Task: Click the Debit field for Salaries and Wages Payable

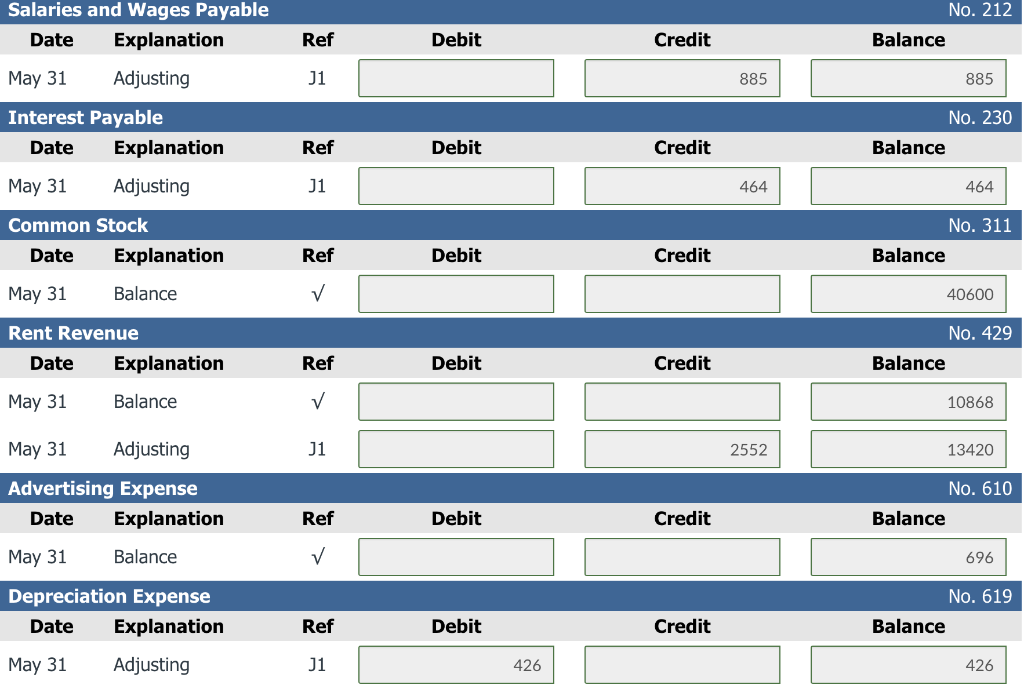Action: (x=455, y=77)
